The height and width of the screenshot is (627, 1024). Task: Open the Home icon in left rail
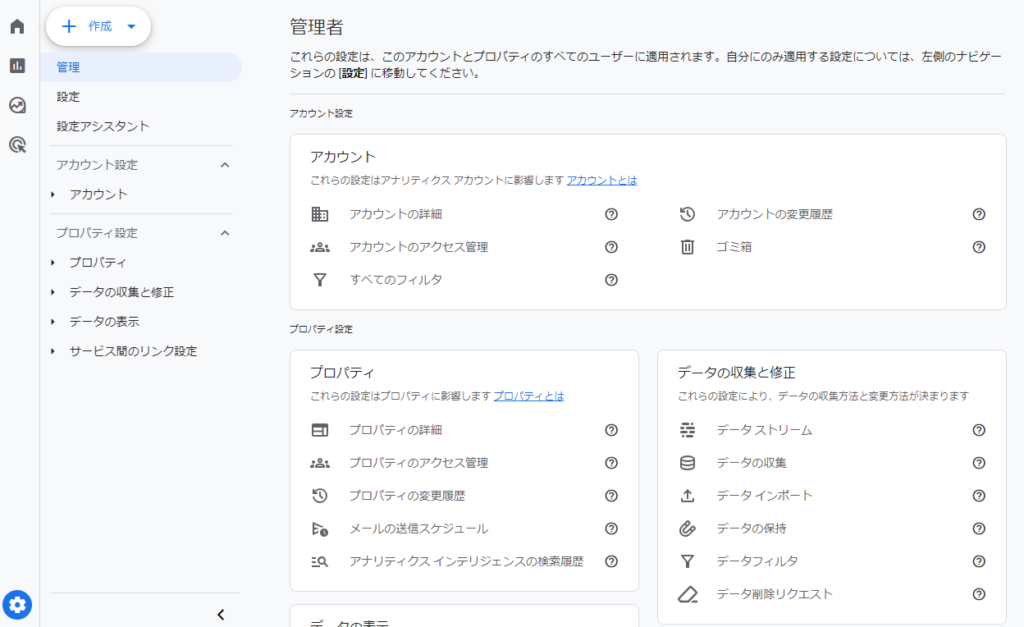pyautogui.click(x=17, y=27)
